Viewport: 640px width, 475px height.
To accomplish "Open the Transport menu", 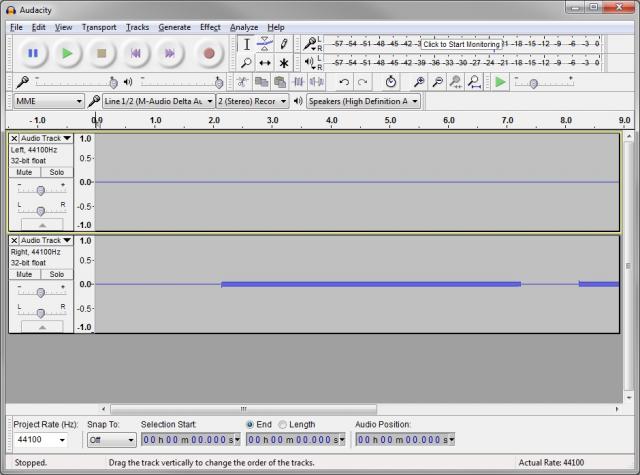I will (x=99, y=27).
